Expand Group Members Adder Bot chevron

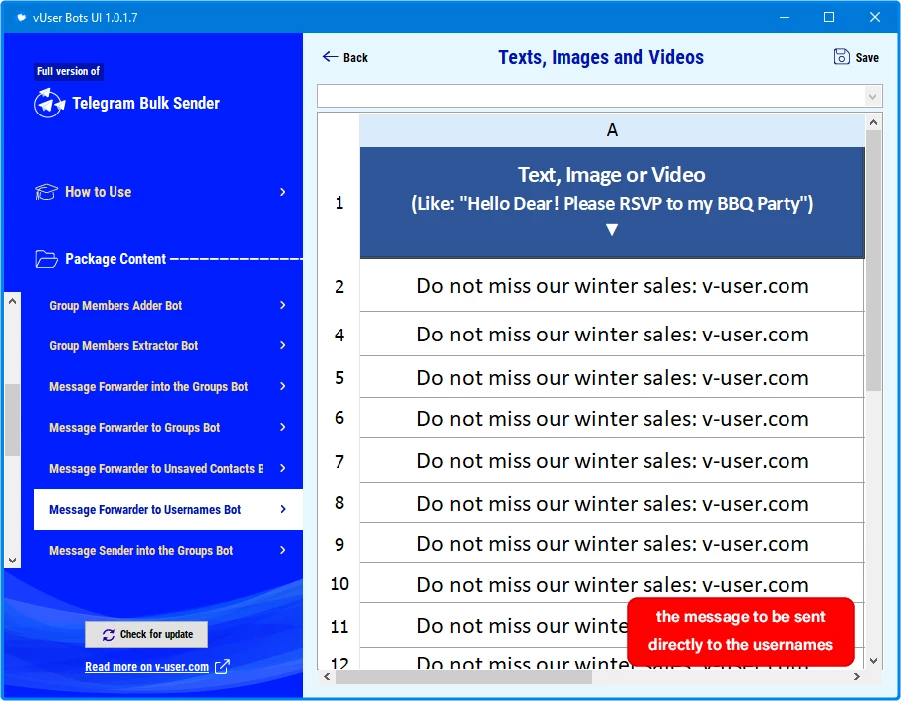pos(282,305)
